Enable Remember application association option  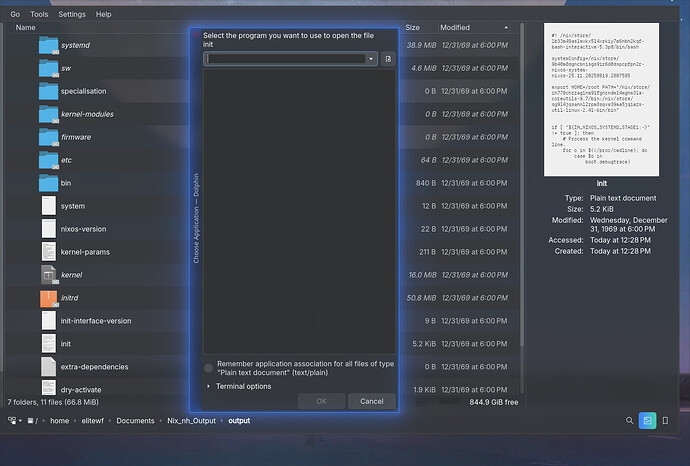pyautogui.click(x=209, y=368)
